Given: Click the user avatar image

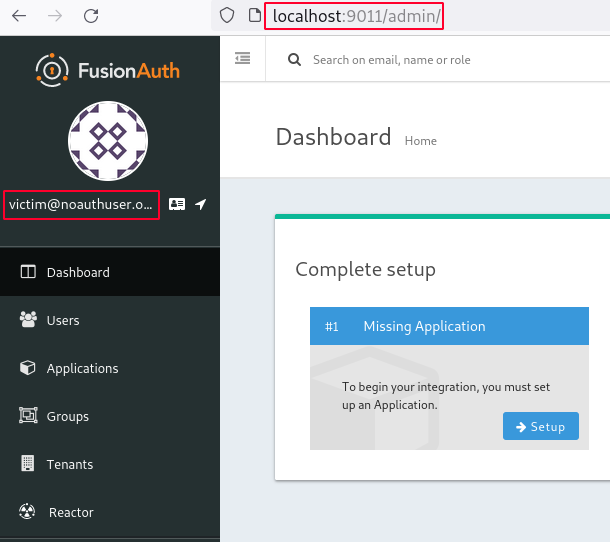Looking at the screenshot, I should coord(108,141).
